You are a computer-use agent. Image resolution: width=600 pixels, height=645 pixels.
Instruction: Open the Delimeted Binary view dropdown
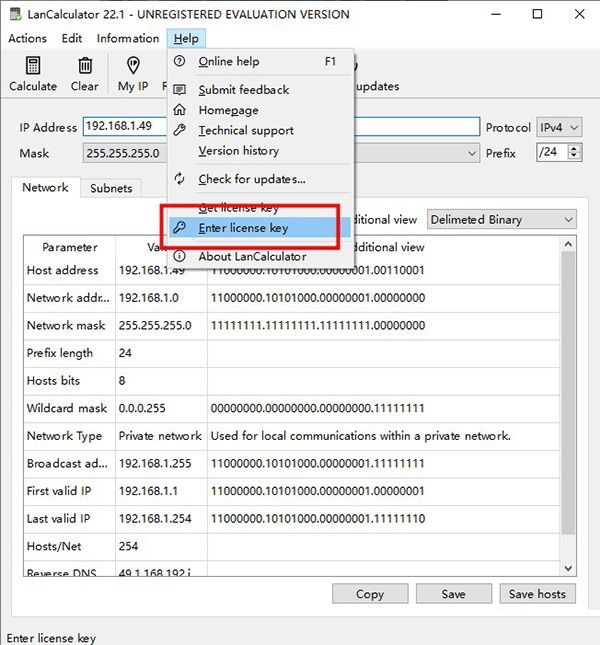pyautogui.click(x=502, y=220)
